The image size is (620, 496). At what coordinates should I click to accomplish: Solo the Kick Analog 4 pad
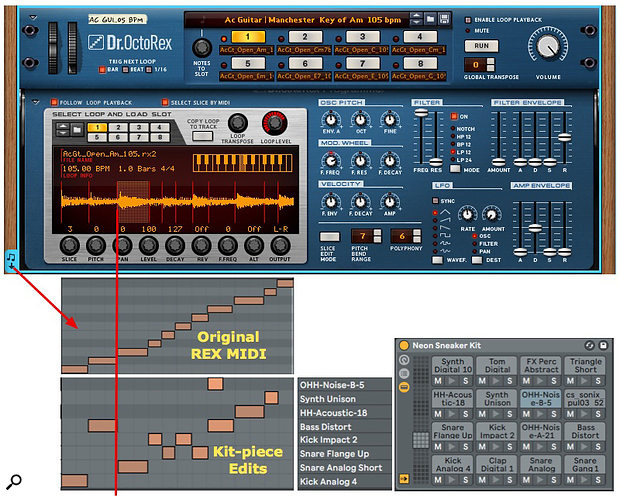click(x=465, y=480)
